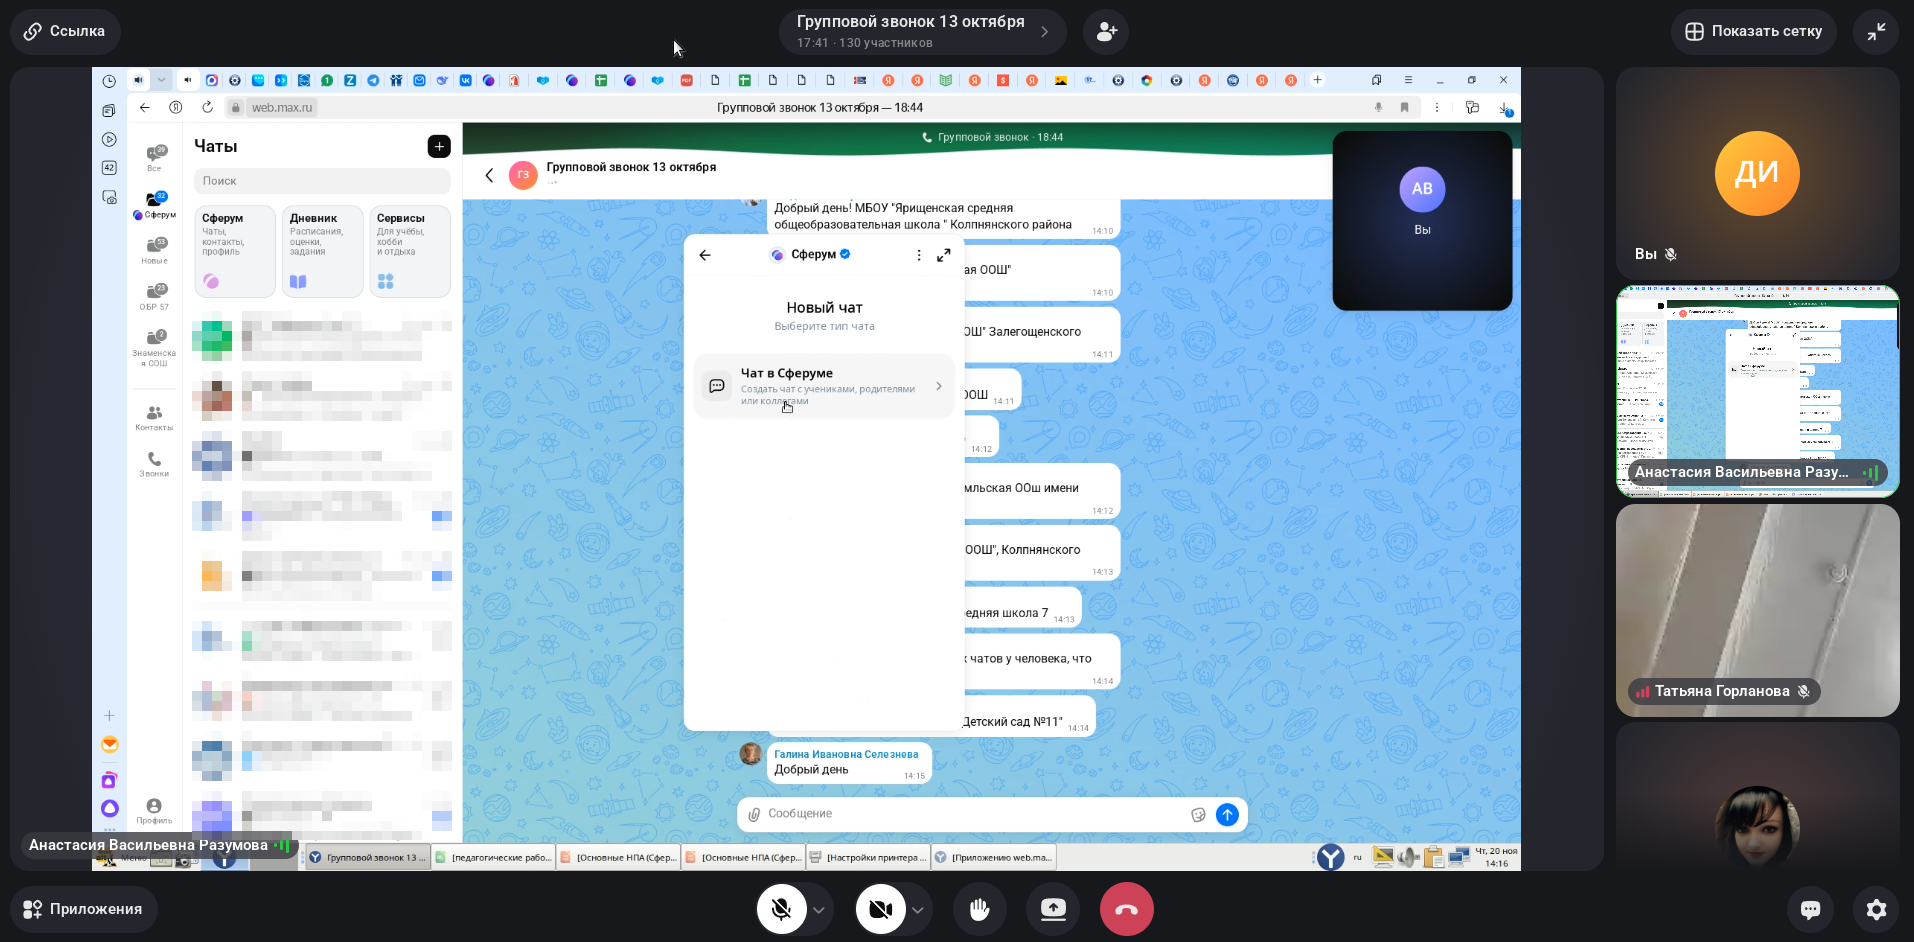Select Татьяна Горланова video tile

[x=1757, y=609]
